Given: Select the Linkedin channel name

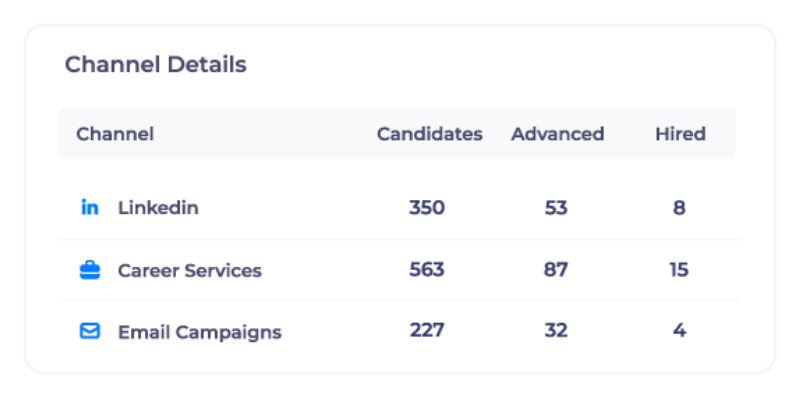Looking at the screenshot, I should (x=158, y=208).
